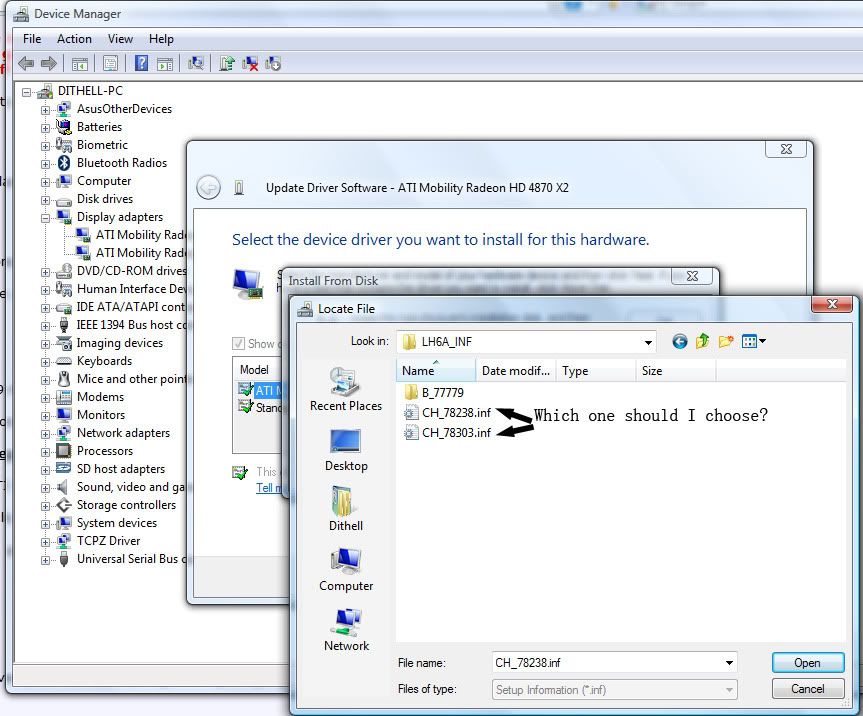Click the Forward arrow in Device Manager toolbar

tap(48, 64)
